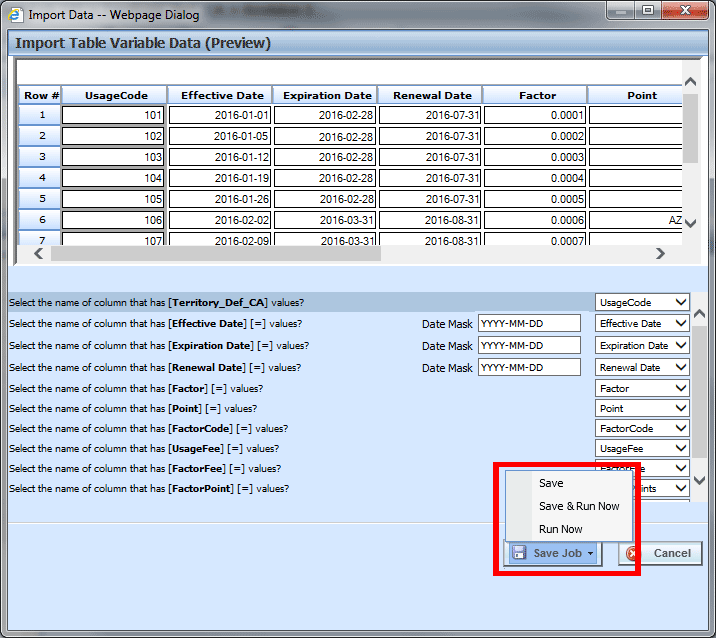Click the preview table scroll down arrow

pos(690,223)
